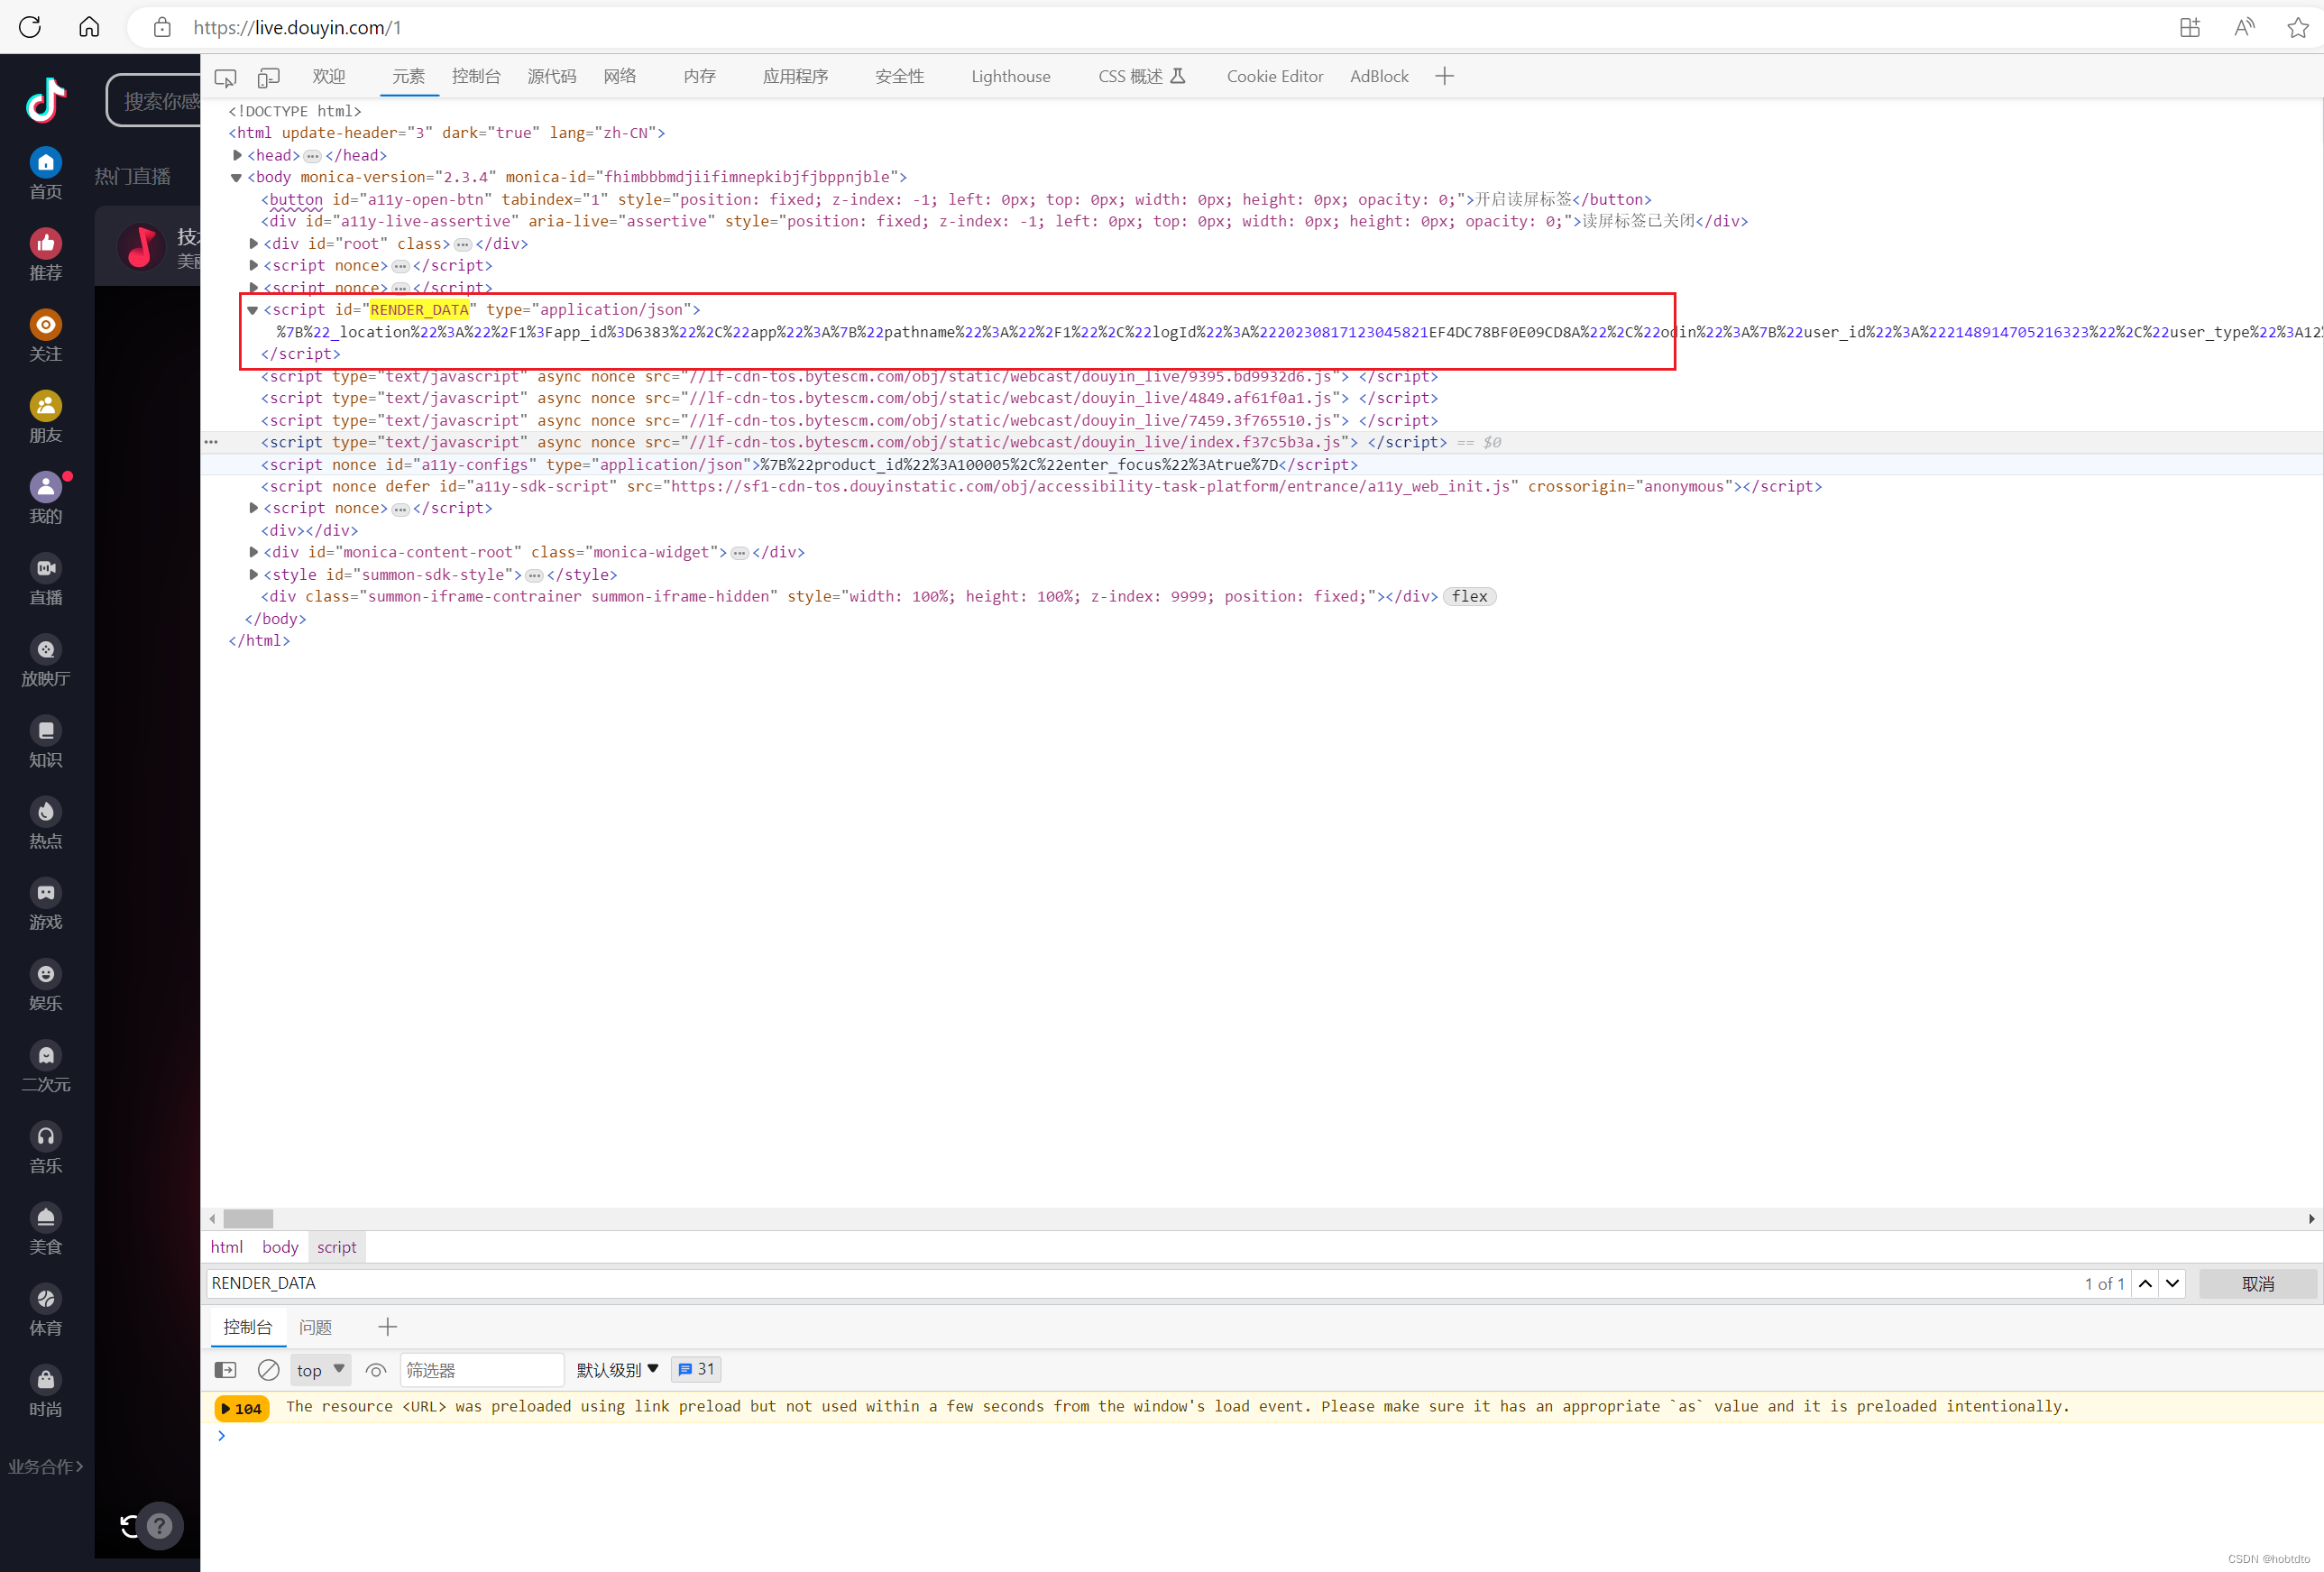Click the console 筛选器 filter field
2324x1572 pixels.
pyautogui.click(x=482, y=1369)
